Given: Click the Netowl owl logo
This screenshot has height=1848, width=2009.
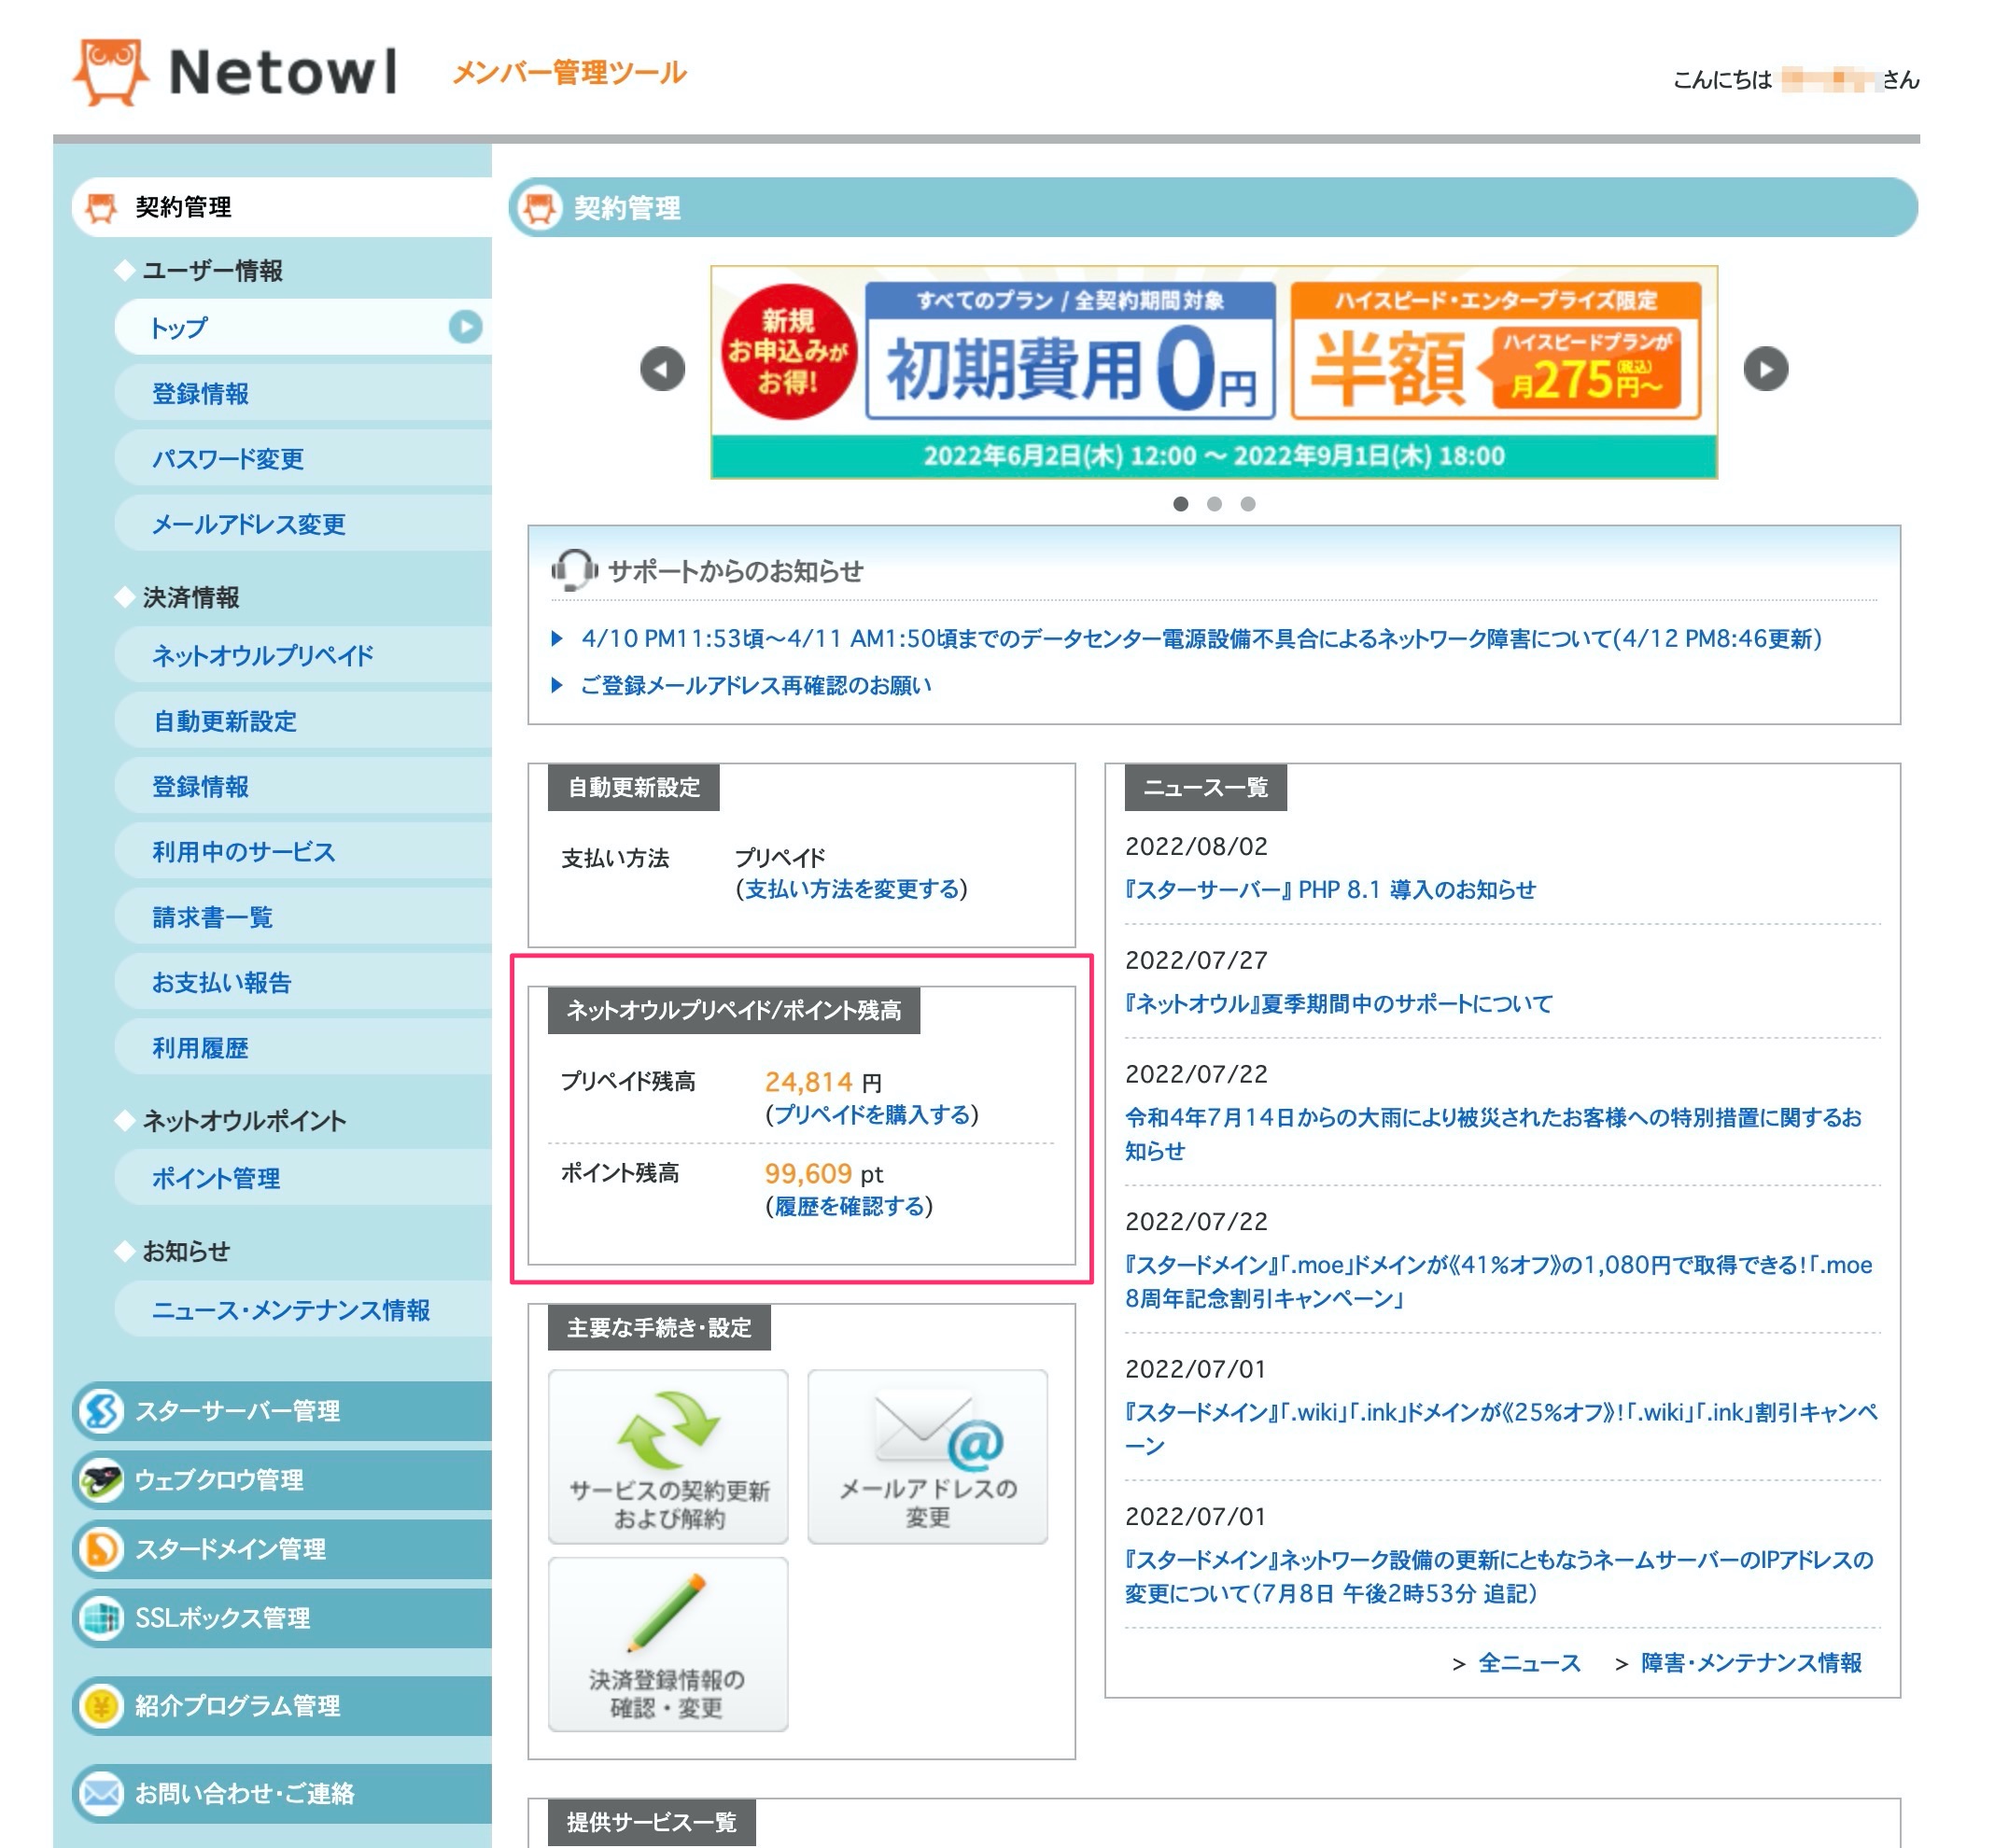Looking at the screenshot, I should (112, 72).
